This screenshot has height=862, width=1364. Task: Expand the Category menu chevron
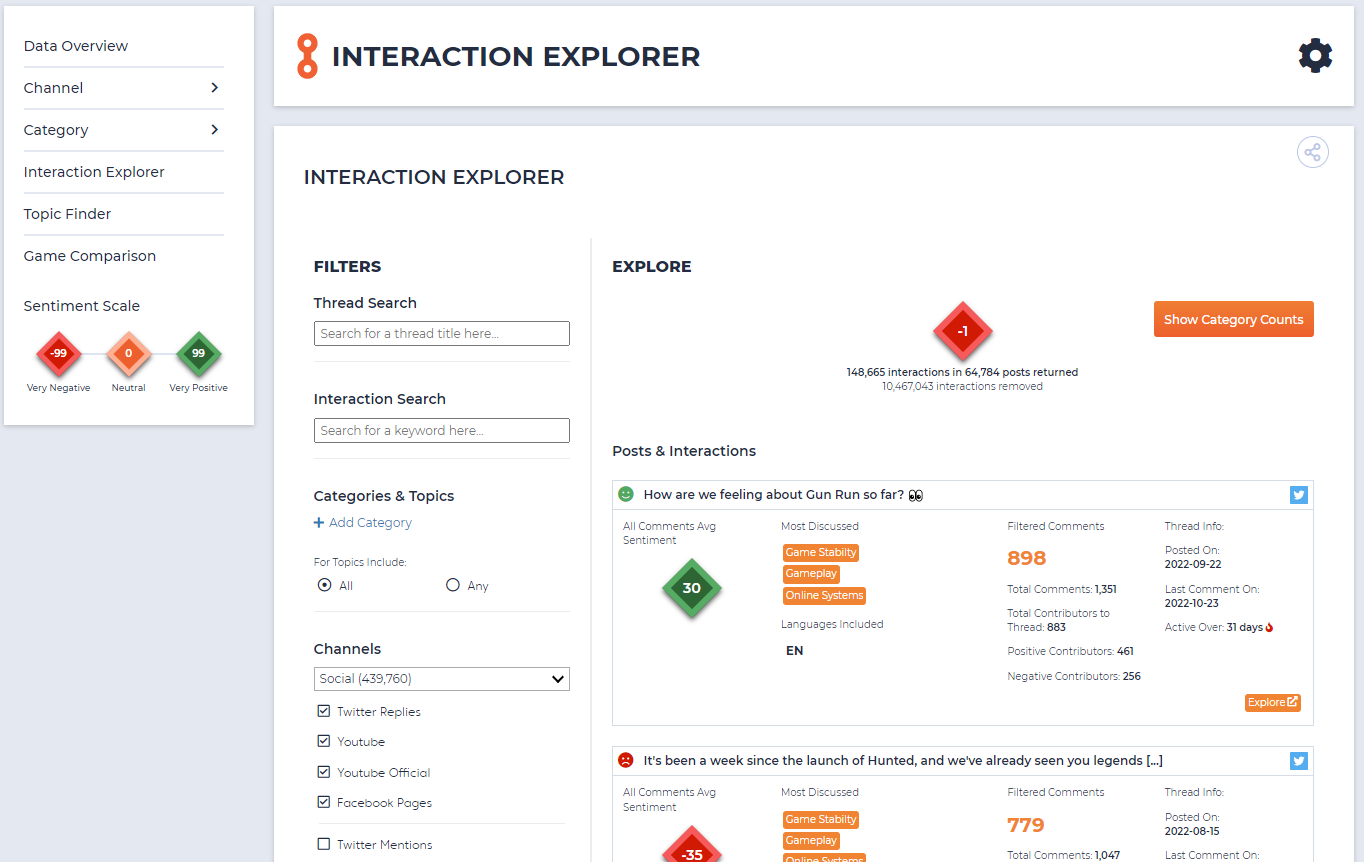point(214,130)
